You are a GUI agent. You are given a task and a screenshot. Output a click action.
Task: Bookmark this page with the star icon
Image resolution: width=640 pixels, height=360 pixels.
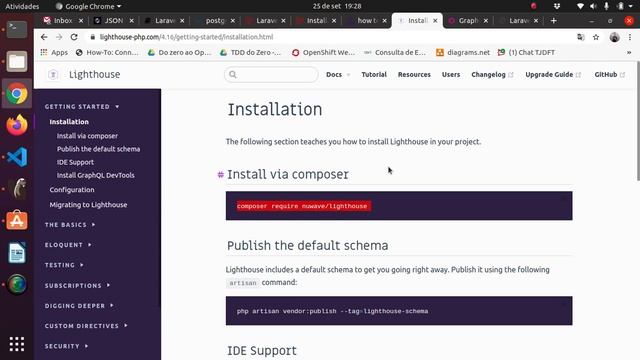click(x=596, y=37)
